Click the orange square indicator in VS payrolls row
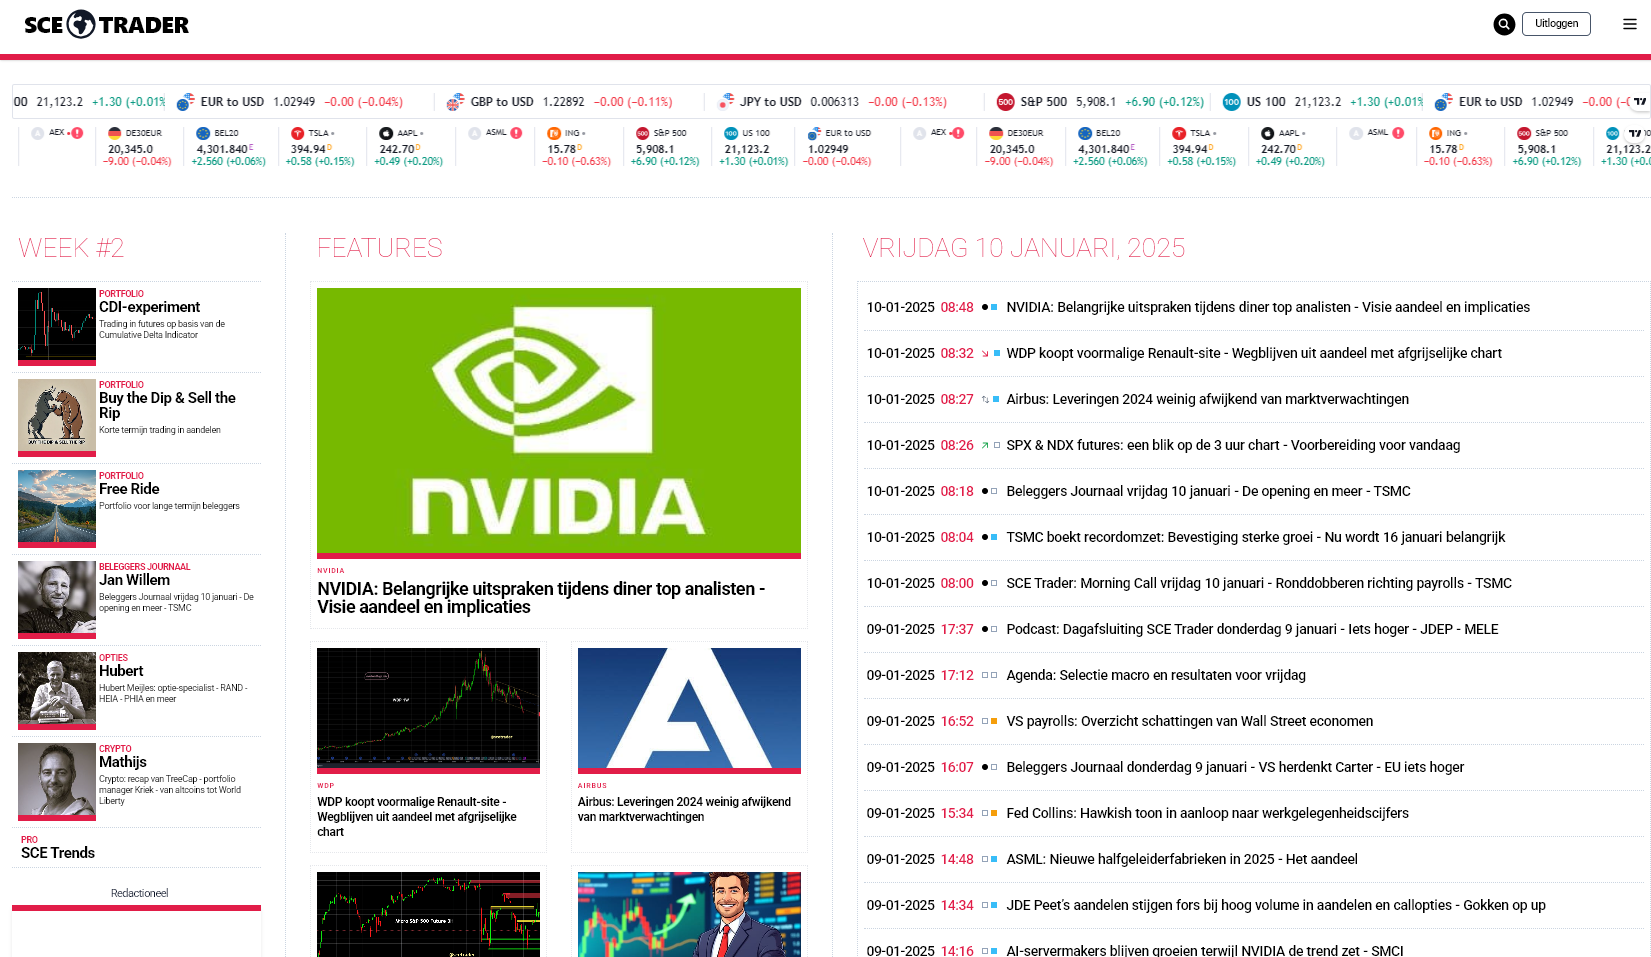The image size is (1651, 957). (994, 721)
